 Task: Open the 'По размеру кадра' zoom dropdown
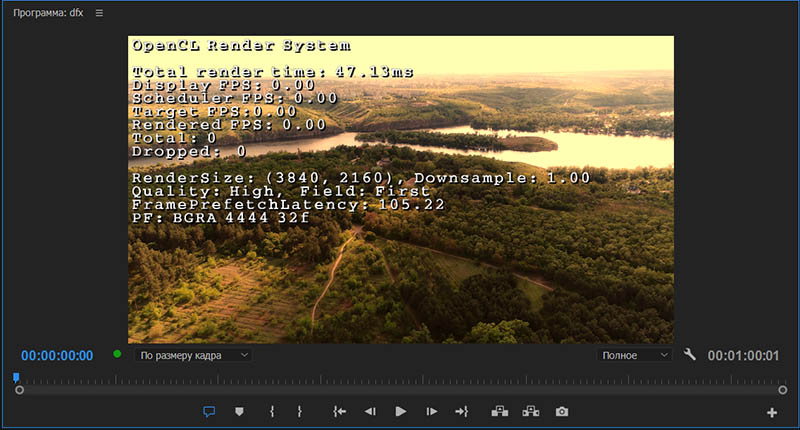(x=194, y=355)
